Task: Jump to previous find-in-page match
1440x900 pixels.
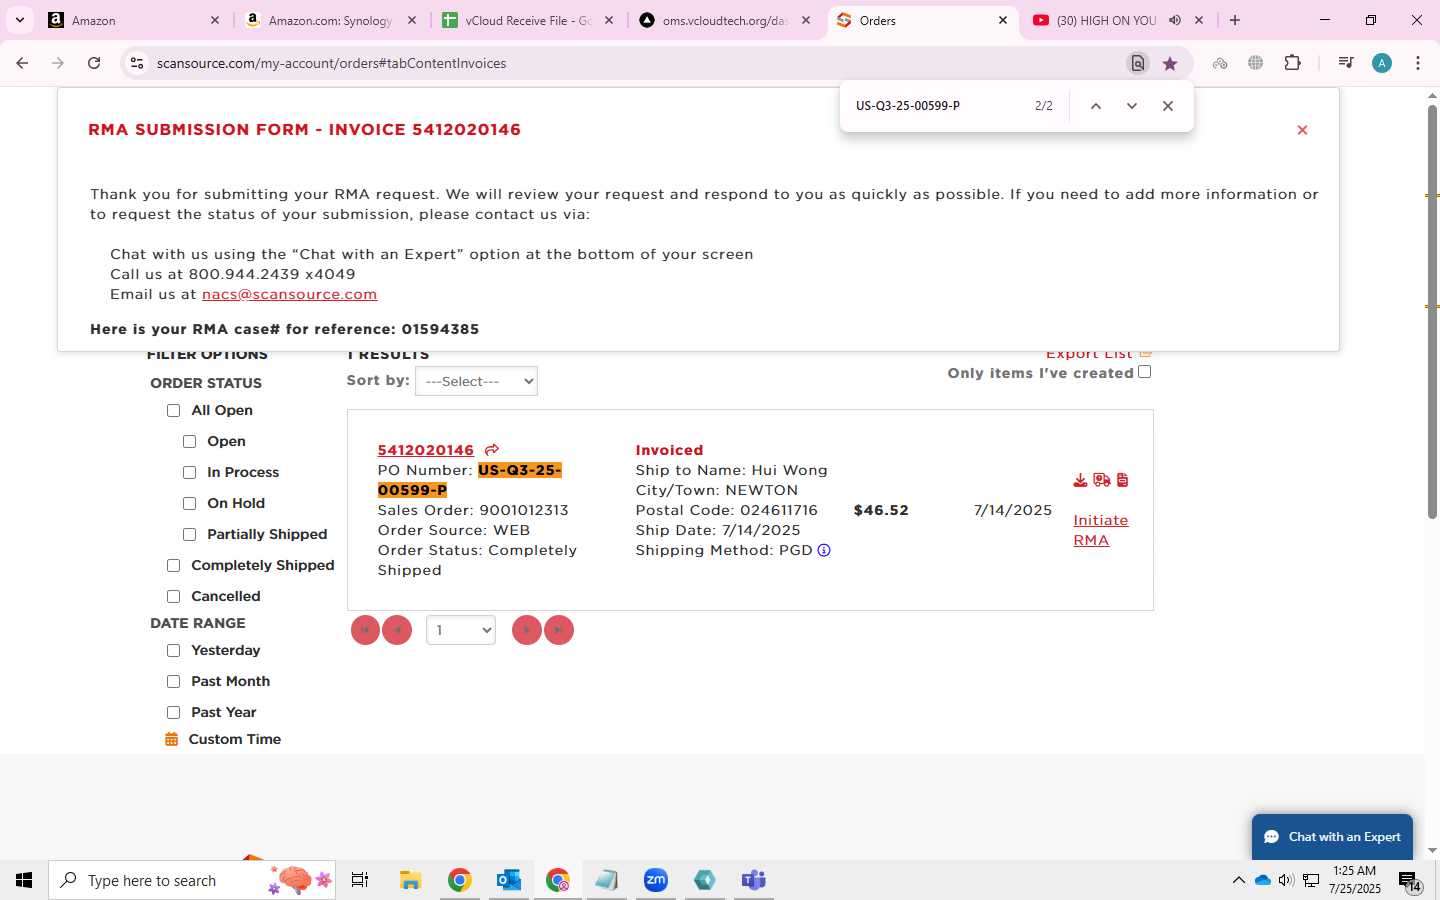Action: (1096, 106)
